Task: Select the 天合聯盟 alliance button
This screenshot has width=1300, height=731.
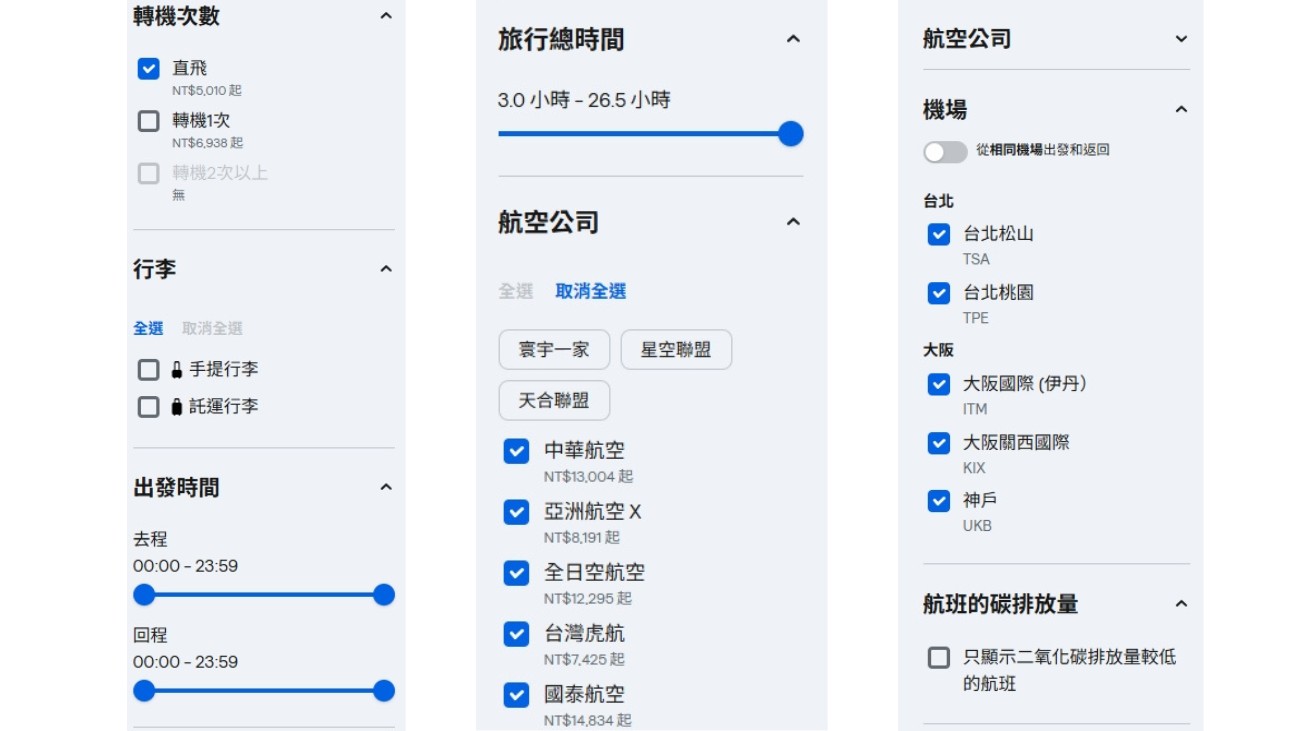Action: tap(554, 401)
